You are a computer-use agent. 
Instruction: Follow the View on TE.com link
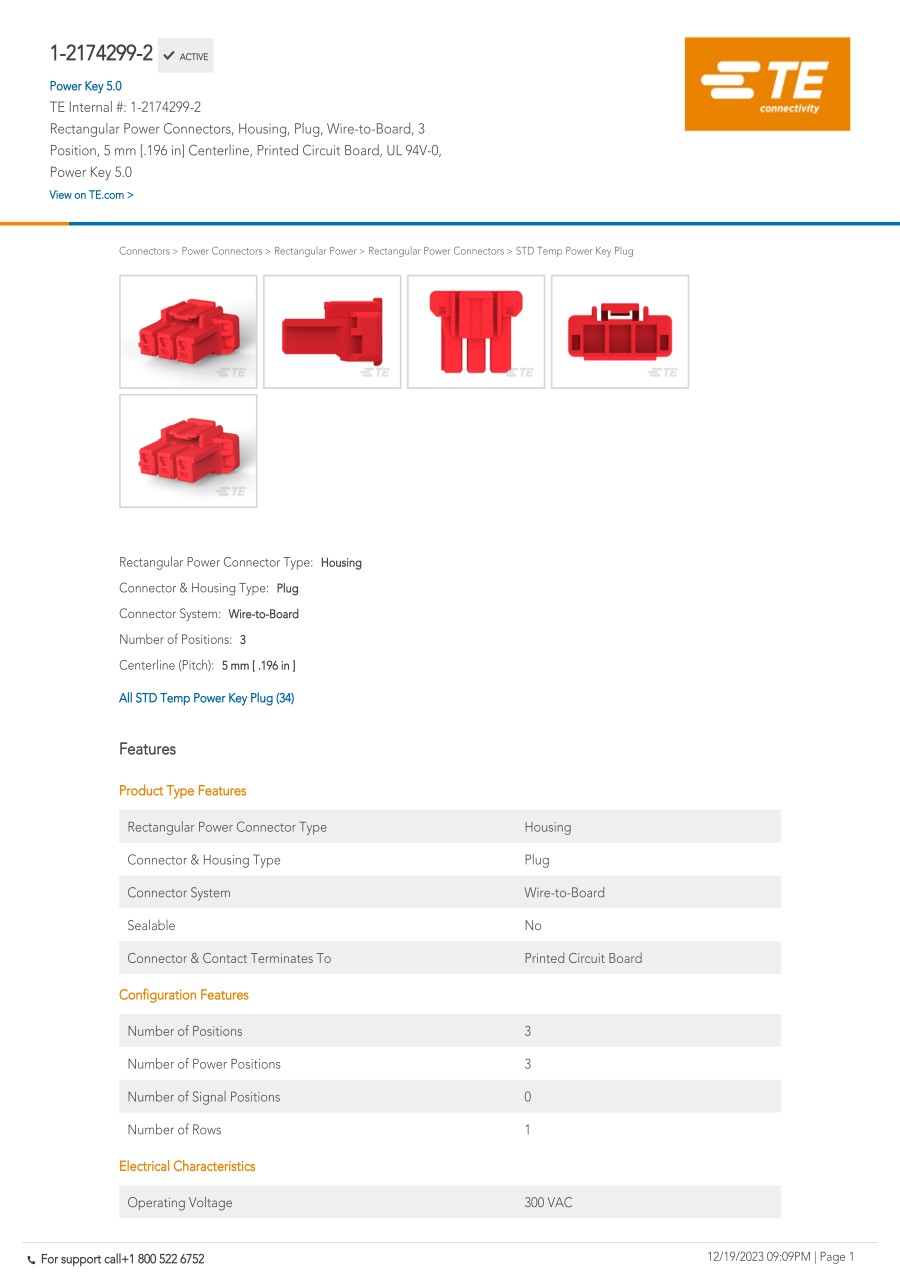click(91, 195)
